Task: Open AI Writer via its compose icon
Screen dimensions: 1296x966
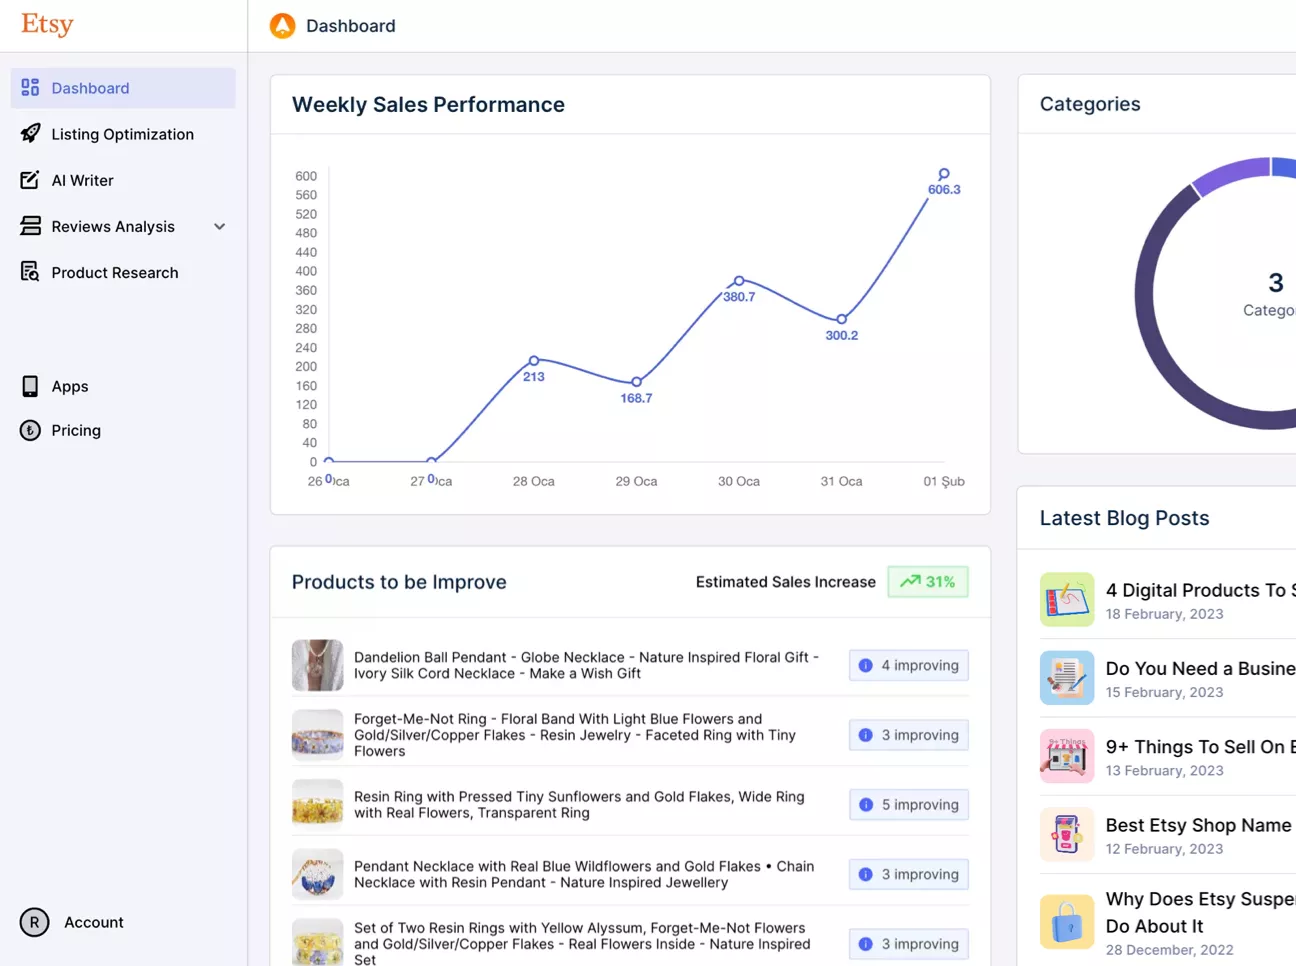Action: [29, 180]
